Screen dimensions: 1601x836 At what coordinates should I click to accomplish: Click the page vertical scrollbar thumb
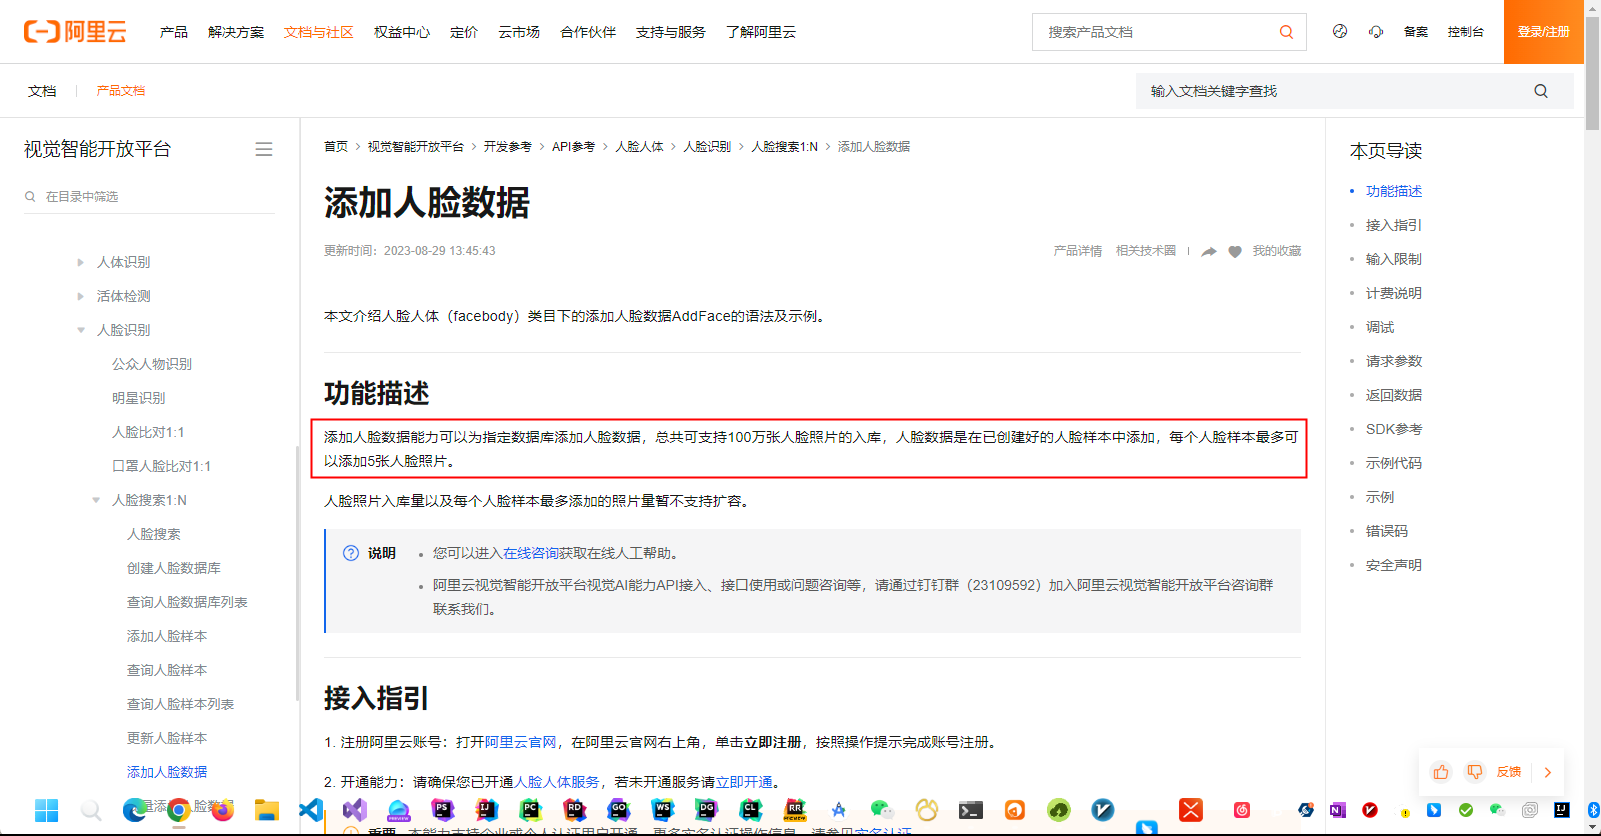click(1592, 74)
